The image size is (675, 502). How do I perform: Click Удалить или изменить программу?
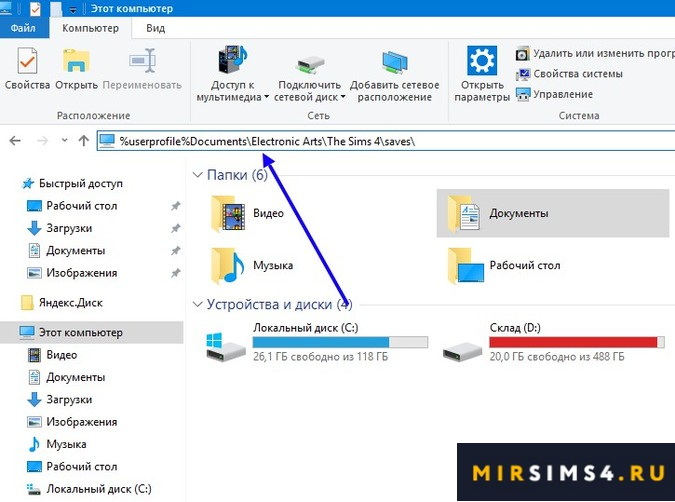pos(595,53)
